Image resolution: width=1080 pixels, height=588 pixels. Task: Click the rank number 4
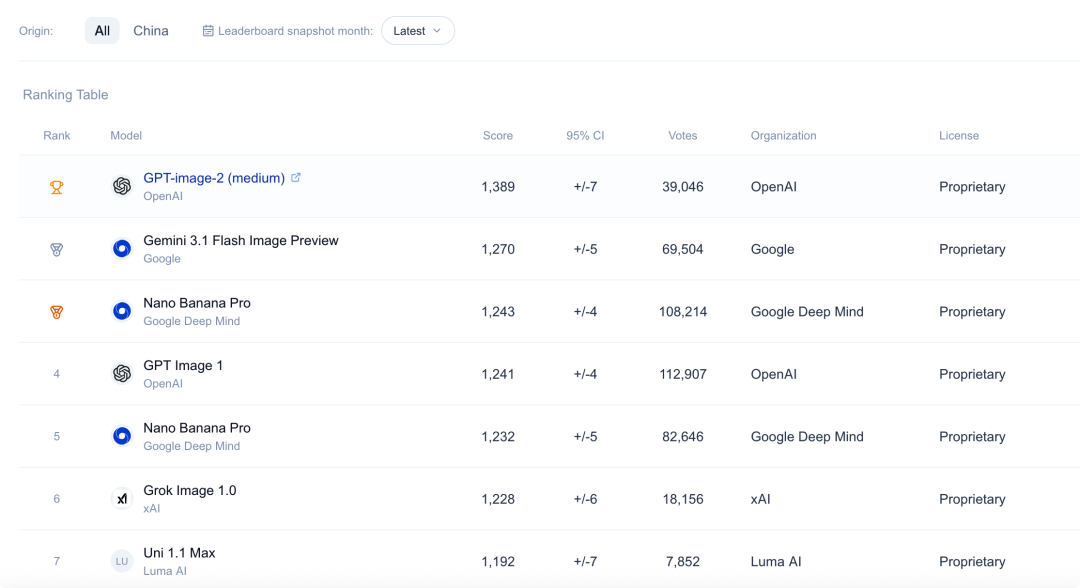click(x=56, y=374)
